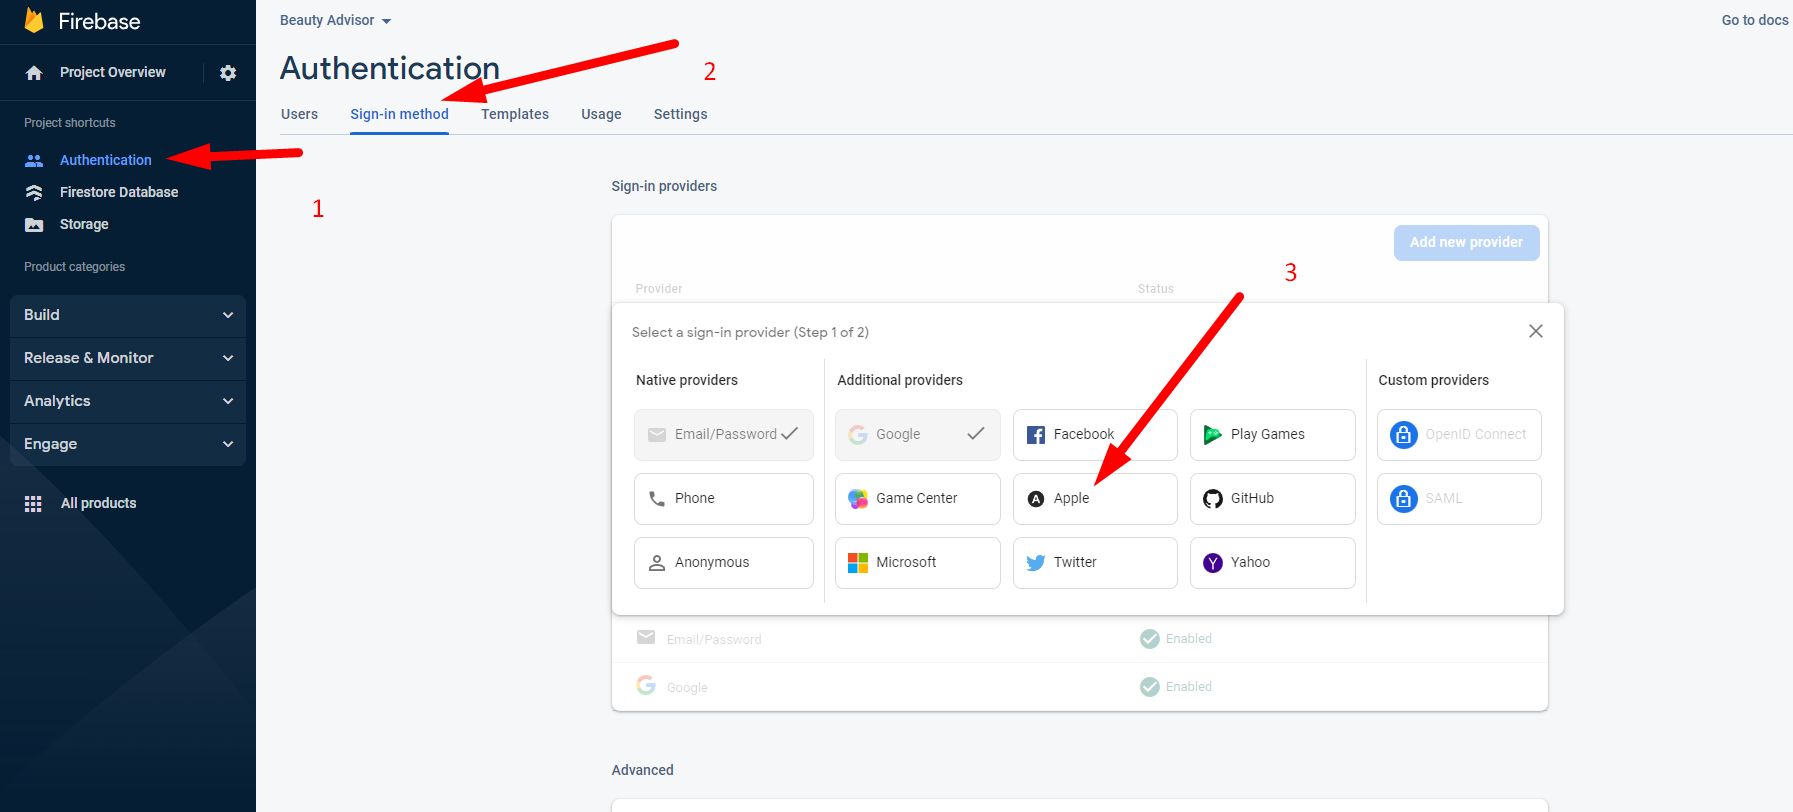The height and width of the screenshot is (812, 1793).
Task: Select the Apple sign-in provider
Action: (x=1094, y=499)
